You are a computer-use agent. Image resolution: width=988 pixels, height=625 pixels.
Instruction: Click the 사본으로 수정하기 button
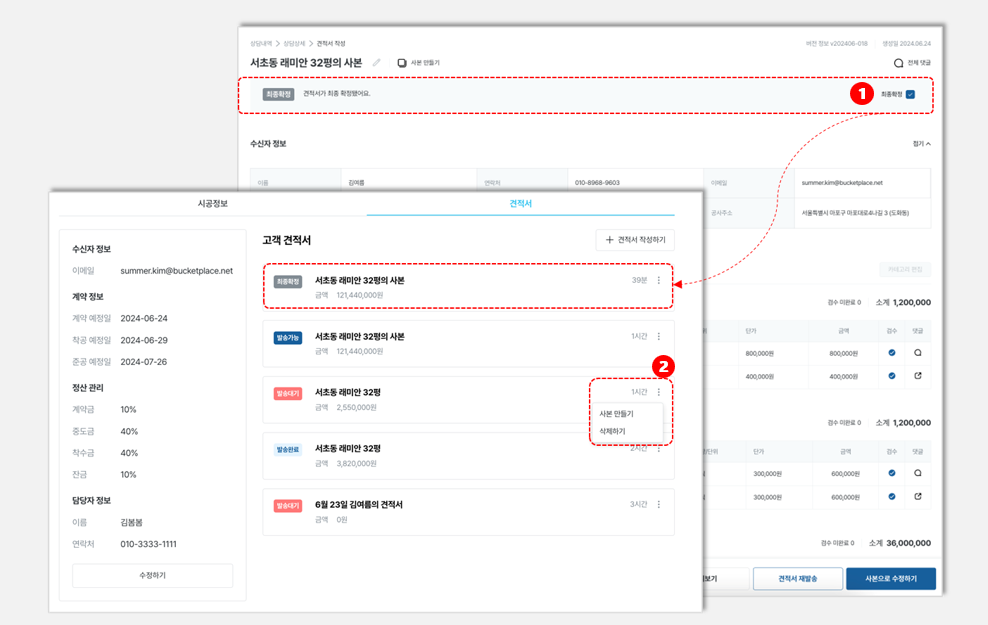(x=891, y=578)
